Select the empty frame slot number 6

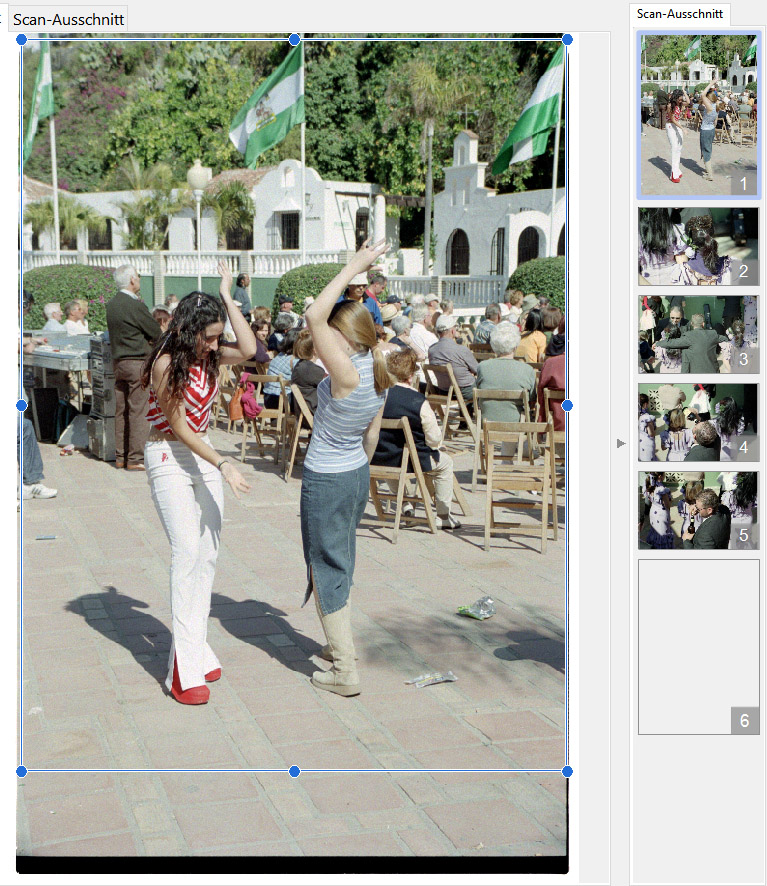tap(699, 646)
